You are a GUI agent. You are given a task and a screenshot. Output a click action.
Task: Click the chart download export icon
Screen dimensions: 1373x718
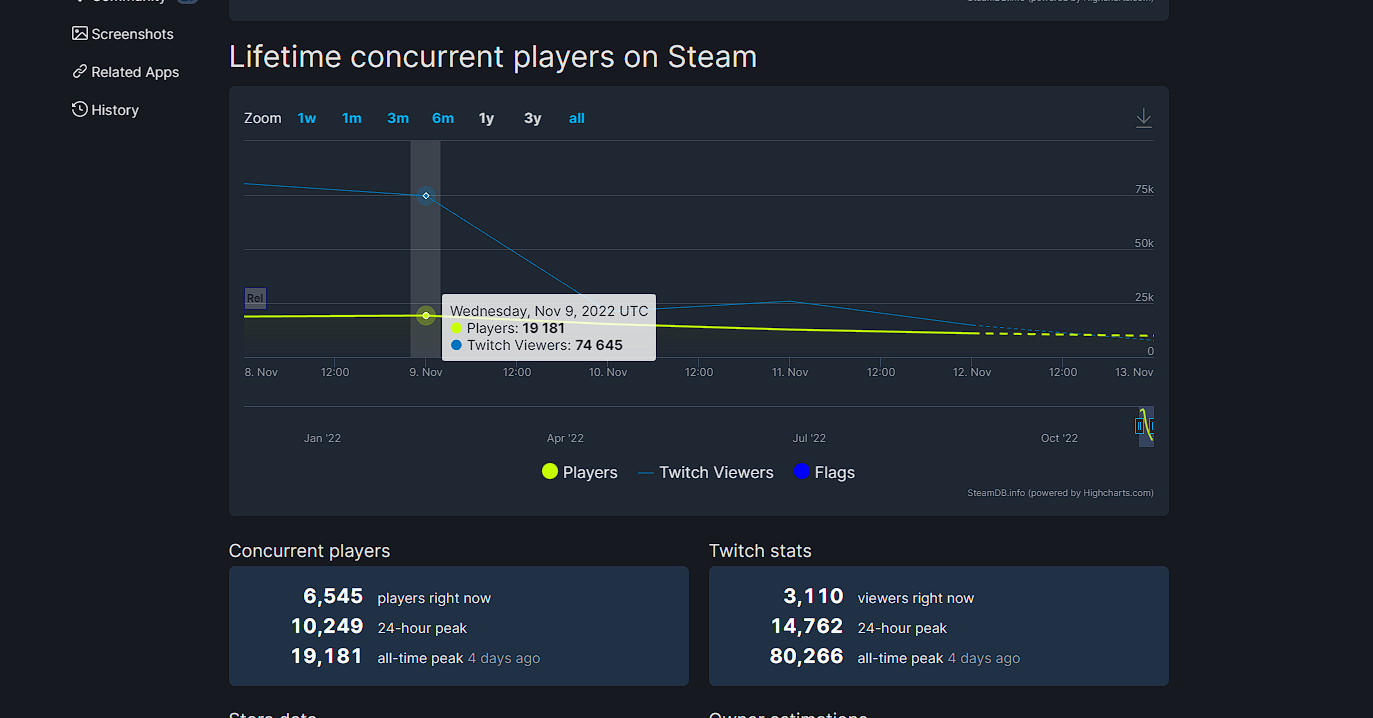coord(1143,118)
